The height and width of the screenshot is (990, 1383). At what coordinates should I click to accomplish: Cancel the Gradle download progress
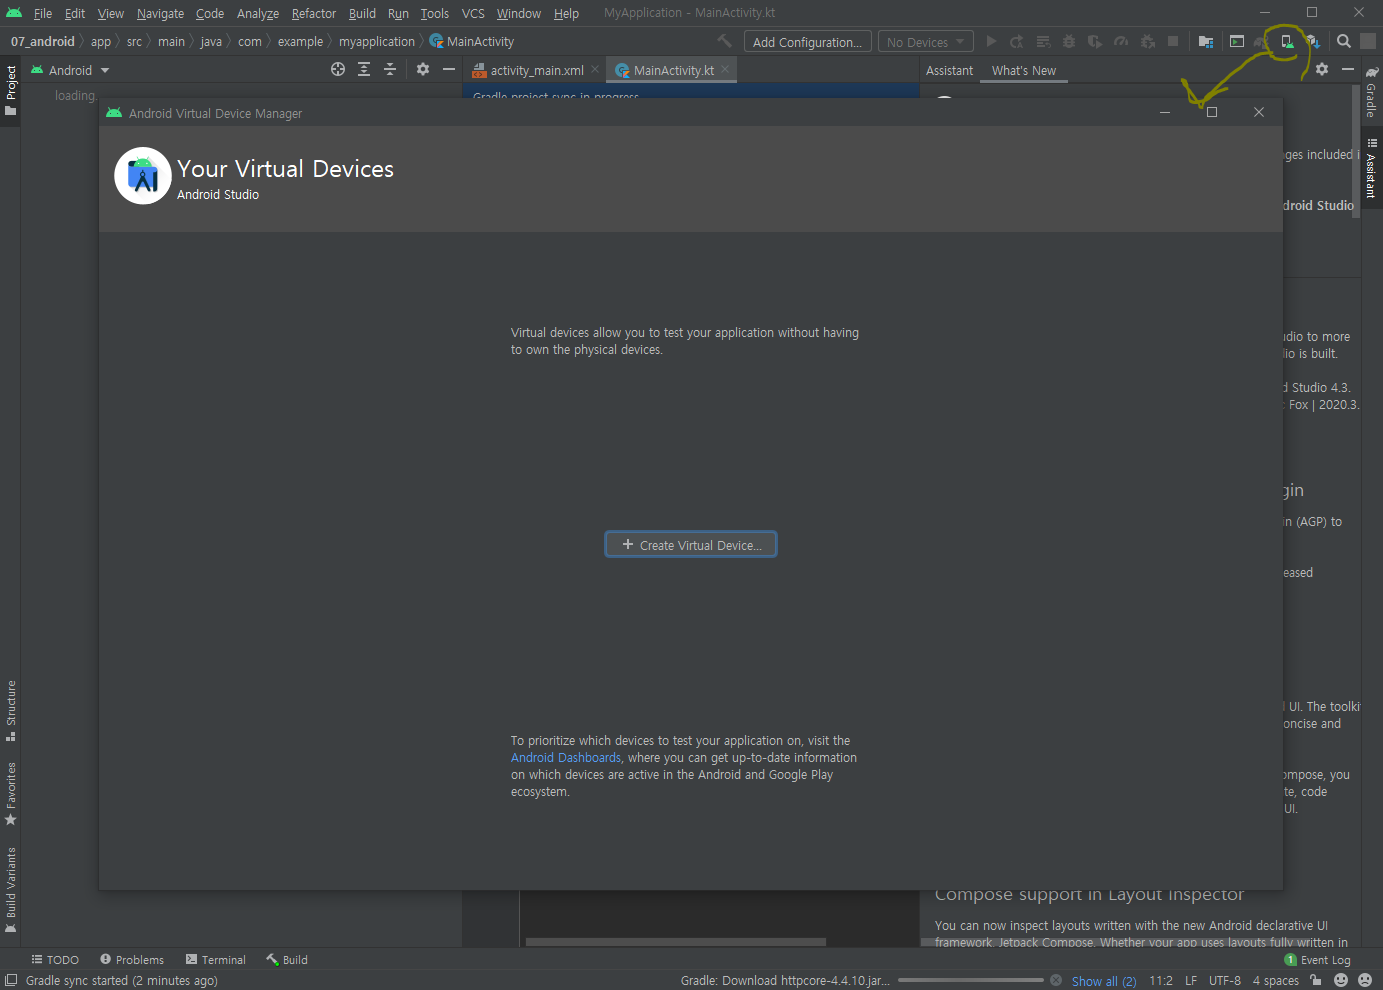1056,980
